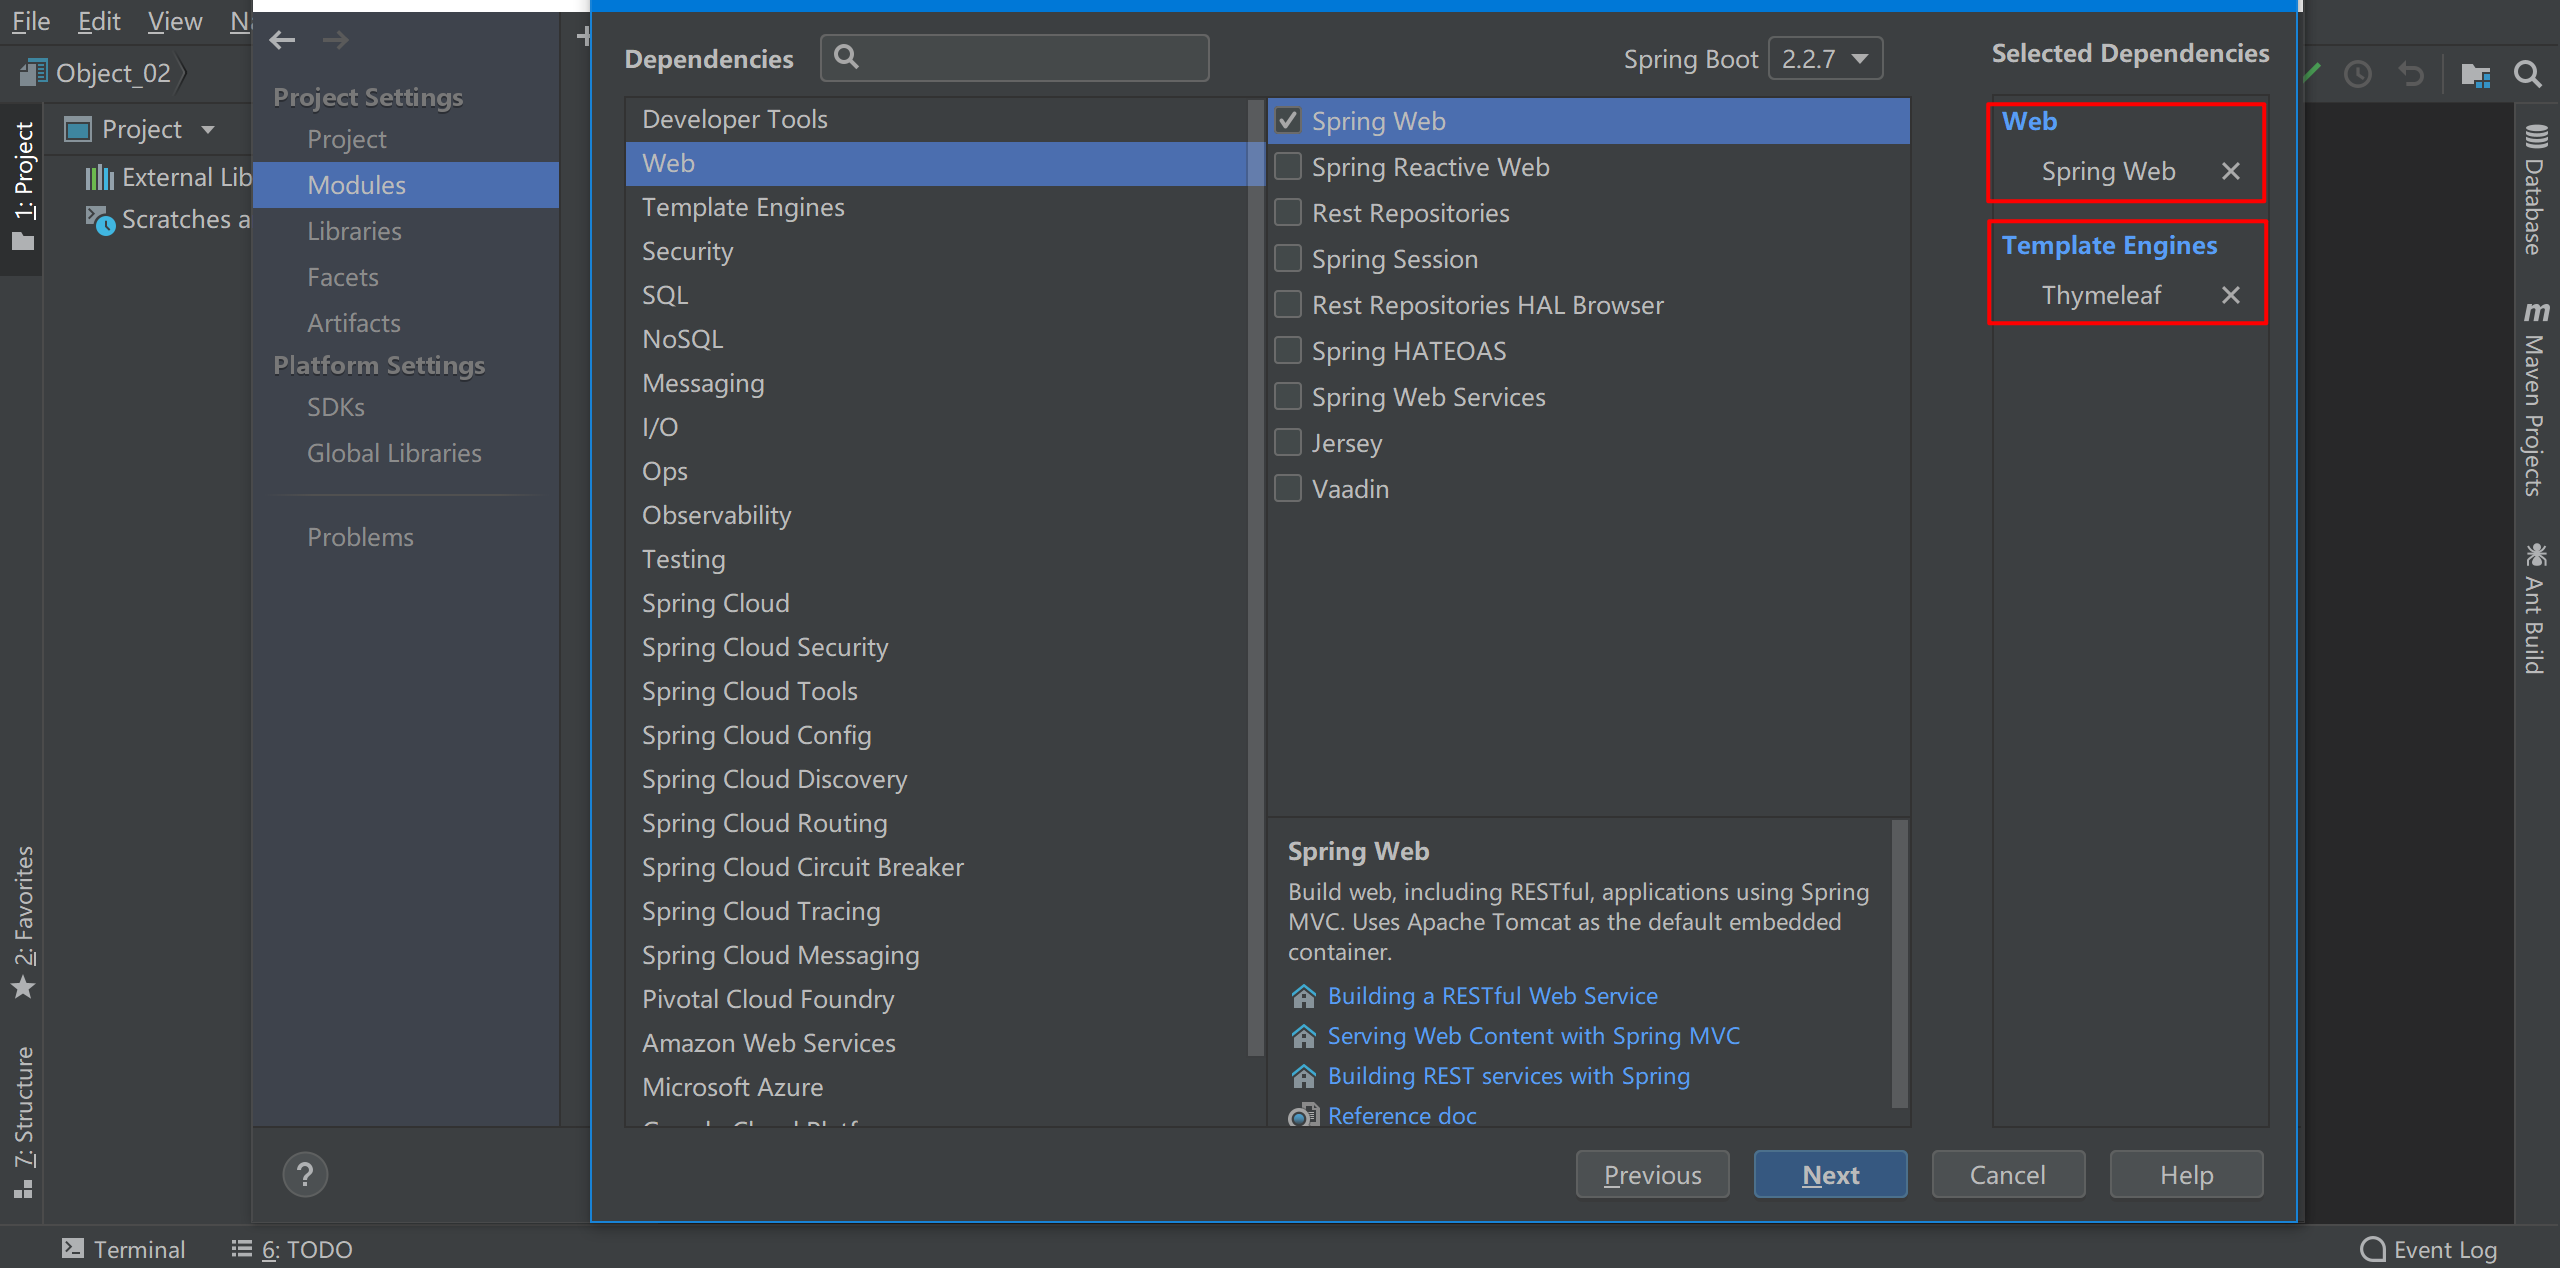Click the back arrow in Project Structure

[282, 40]
